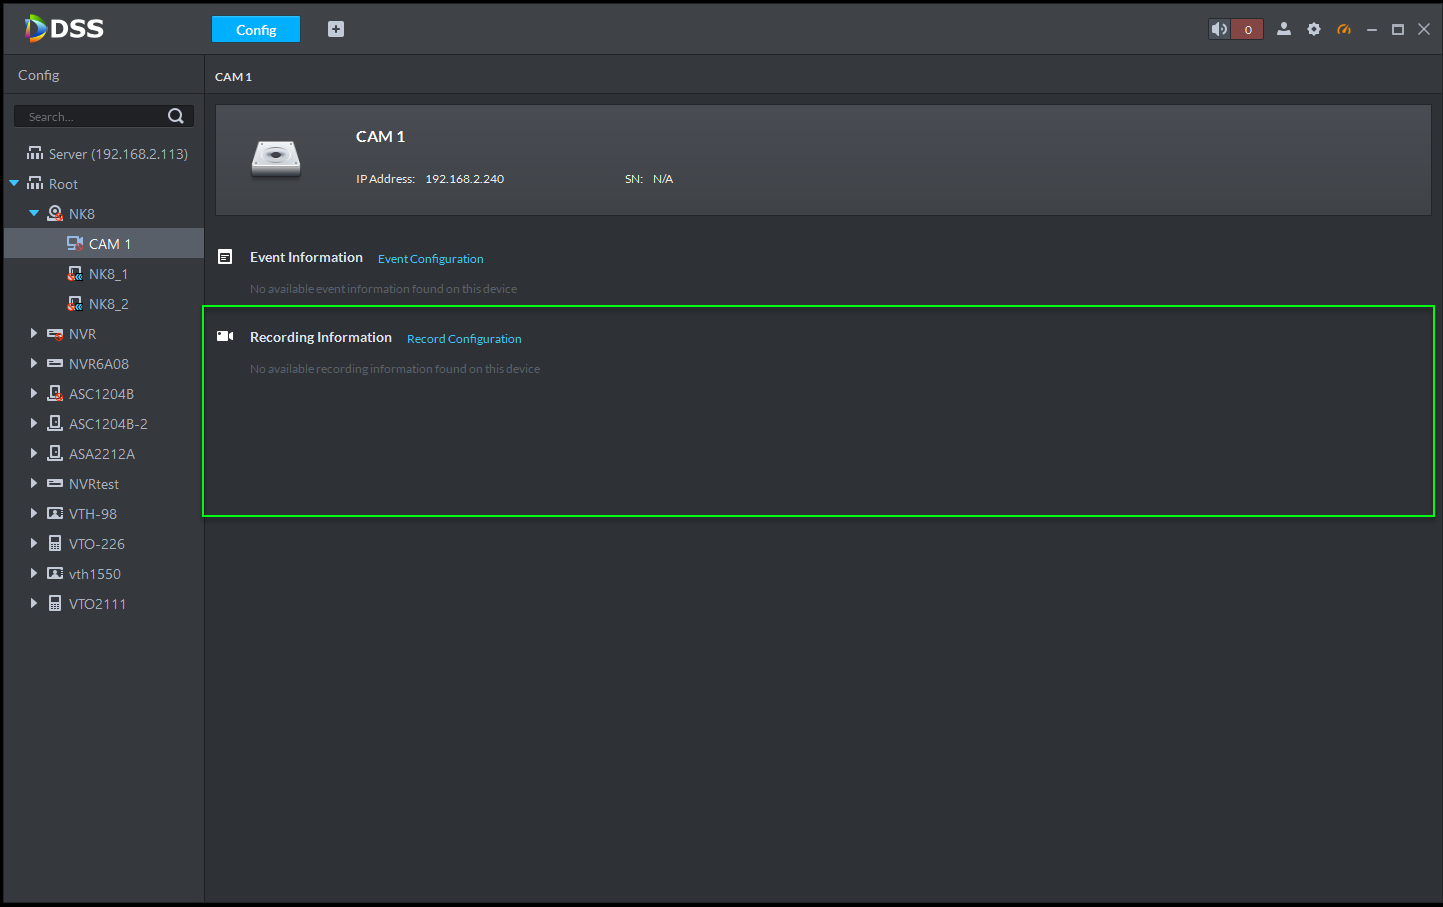Viewport: 1443px width, 907px height.
Task: Click the CAM 1 device thumbnail image
Action: point(276,158)
